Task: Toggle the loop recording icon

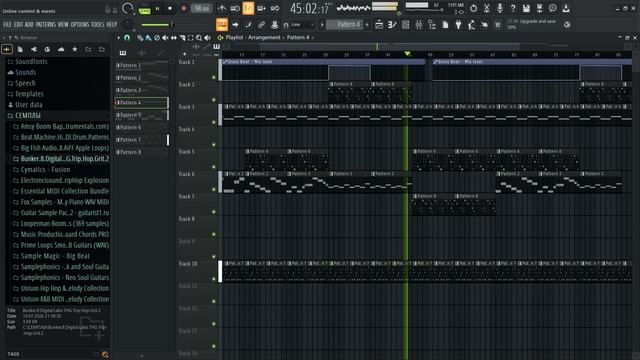Action: [x=275, y=8]
